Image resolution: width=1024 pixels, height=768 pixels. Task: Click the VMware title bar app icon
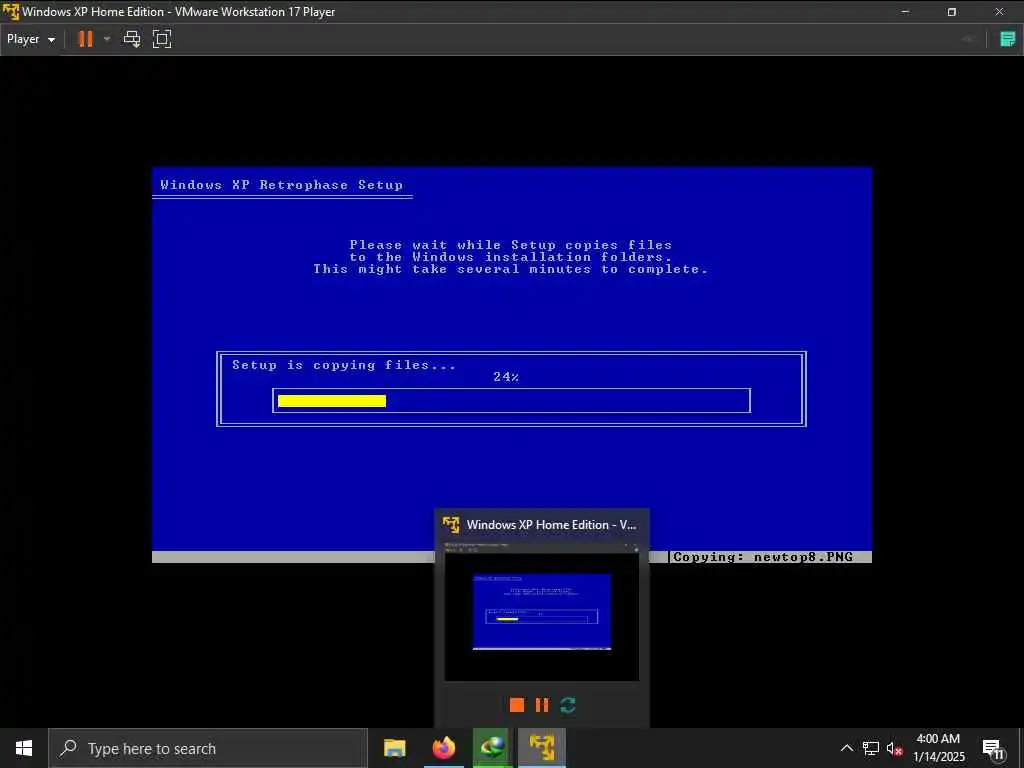pos(11,12)
